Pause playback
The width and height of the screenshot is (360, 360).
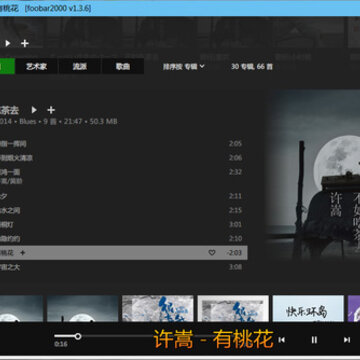pos(314,340)
